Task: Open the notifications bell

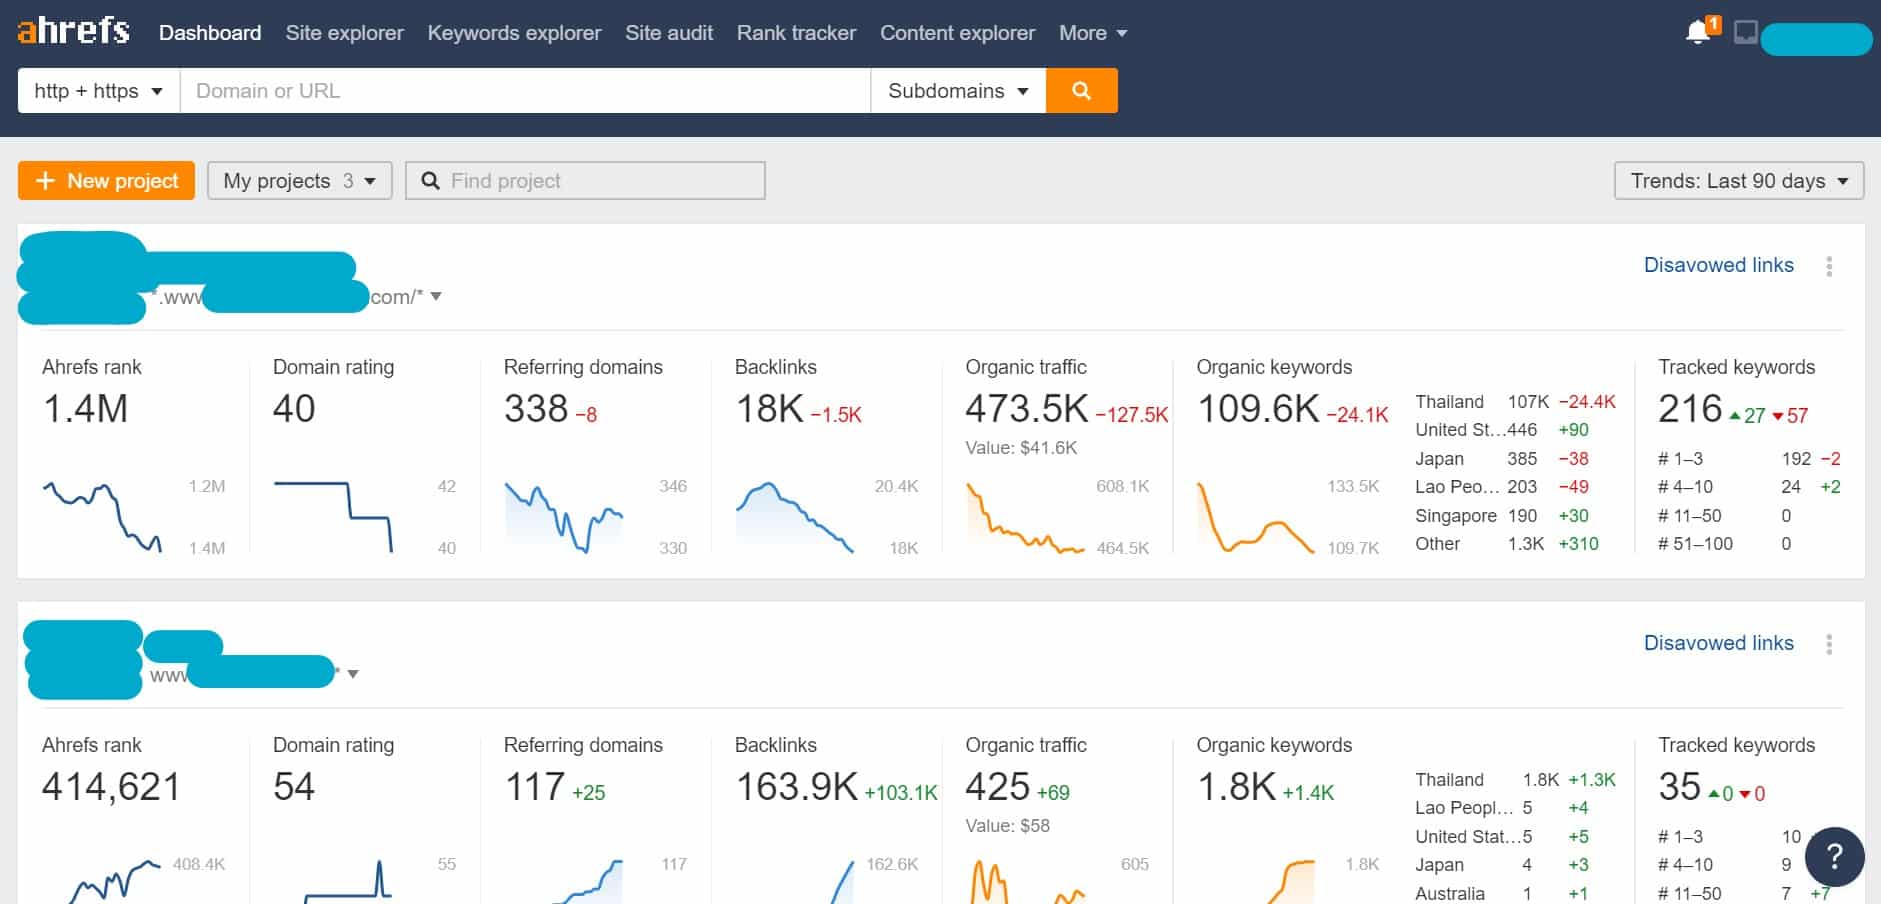Action: point(1697,31)
